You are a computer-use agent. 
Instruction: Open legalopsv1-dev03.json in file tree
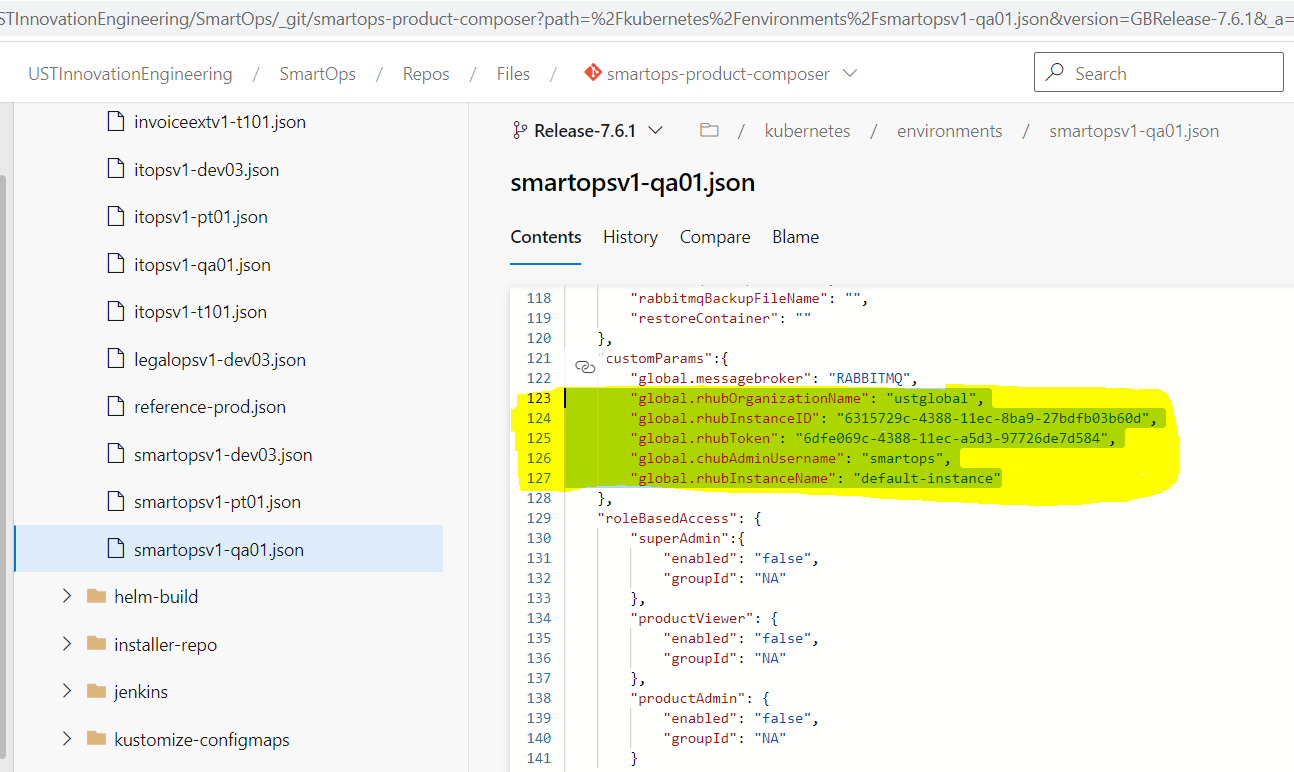pyautogui.click(x=220, y=360)
